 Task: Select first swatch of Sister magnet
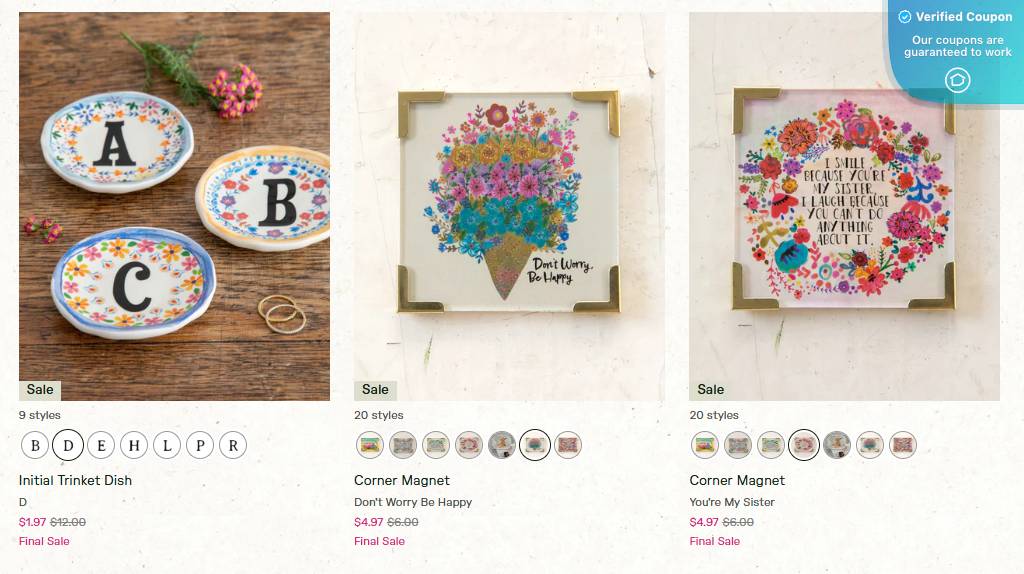coord(705,445)
